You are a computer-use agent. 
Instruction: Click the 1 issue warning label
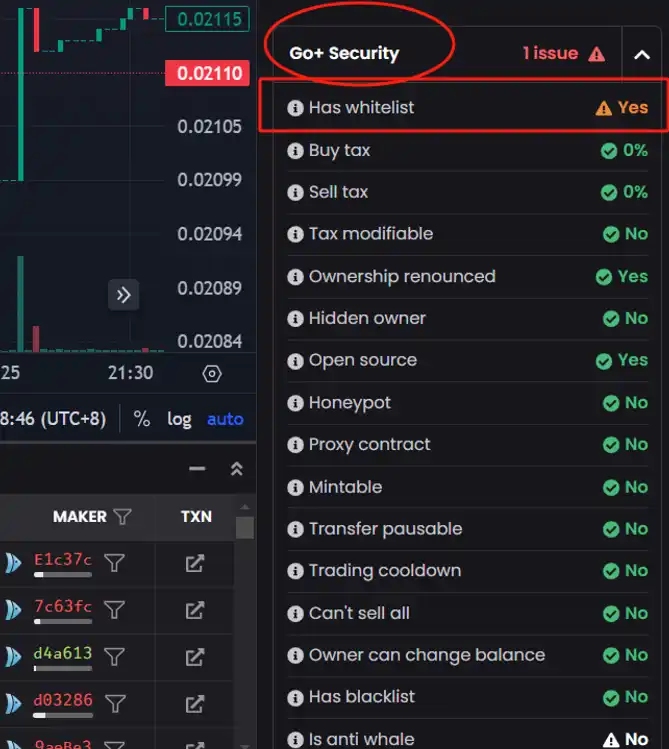point(563,54)
